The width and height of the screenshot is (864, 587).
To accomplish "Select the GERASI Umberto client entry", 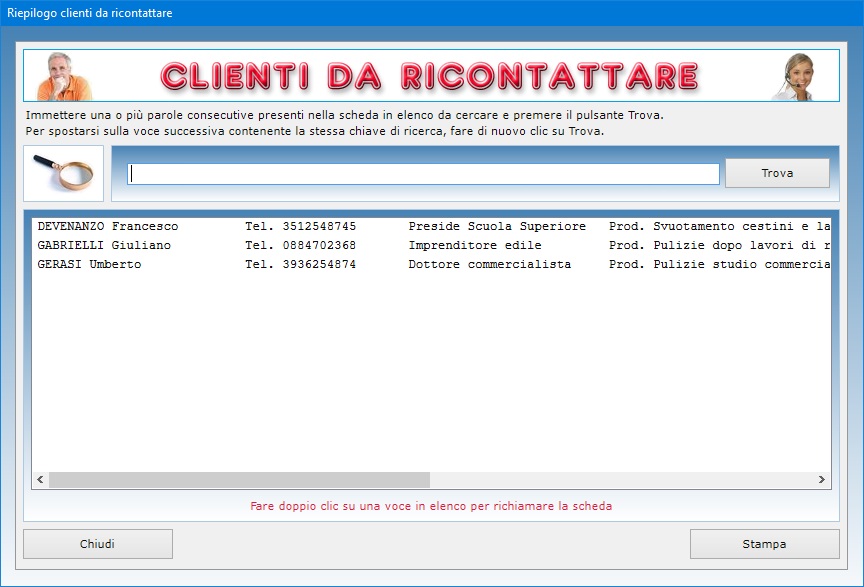I will [89, 264].
